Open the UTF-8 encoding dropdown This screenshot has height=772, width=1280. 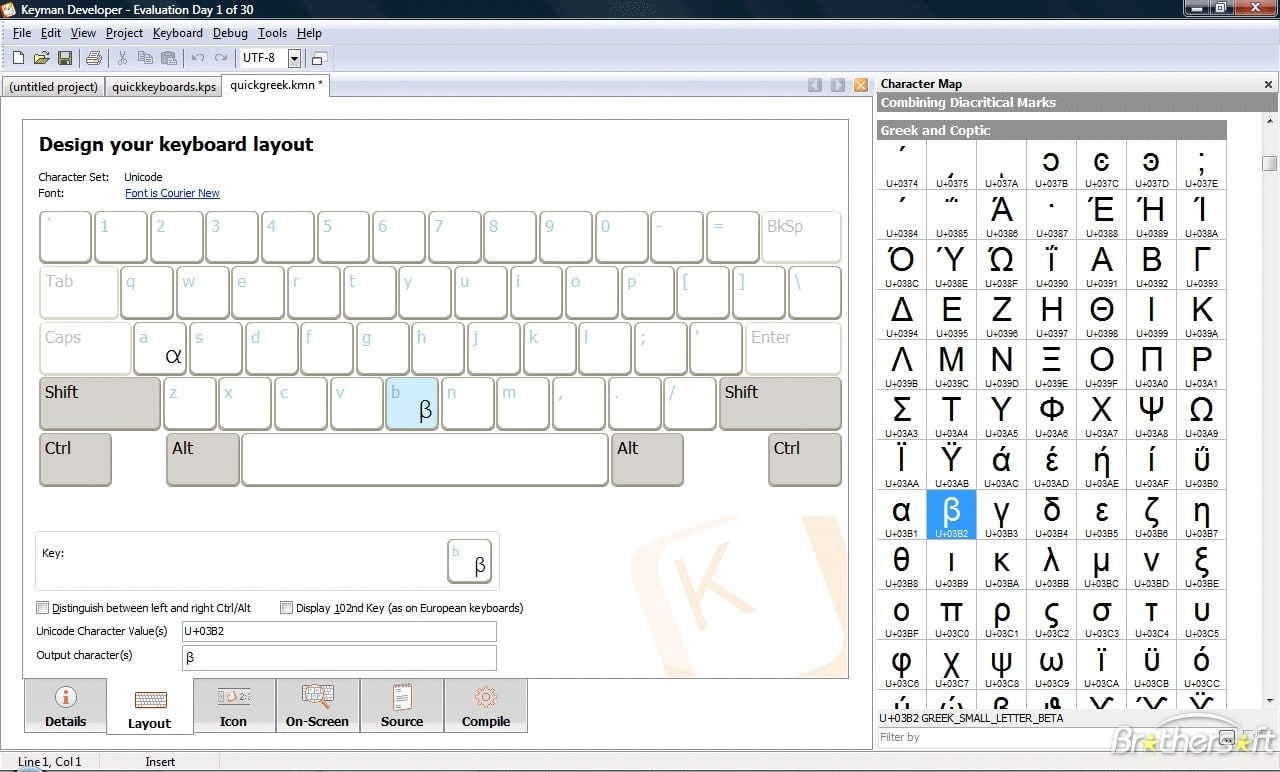293,57
